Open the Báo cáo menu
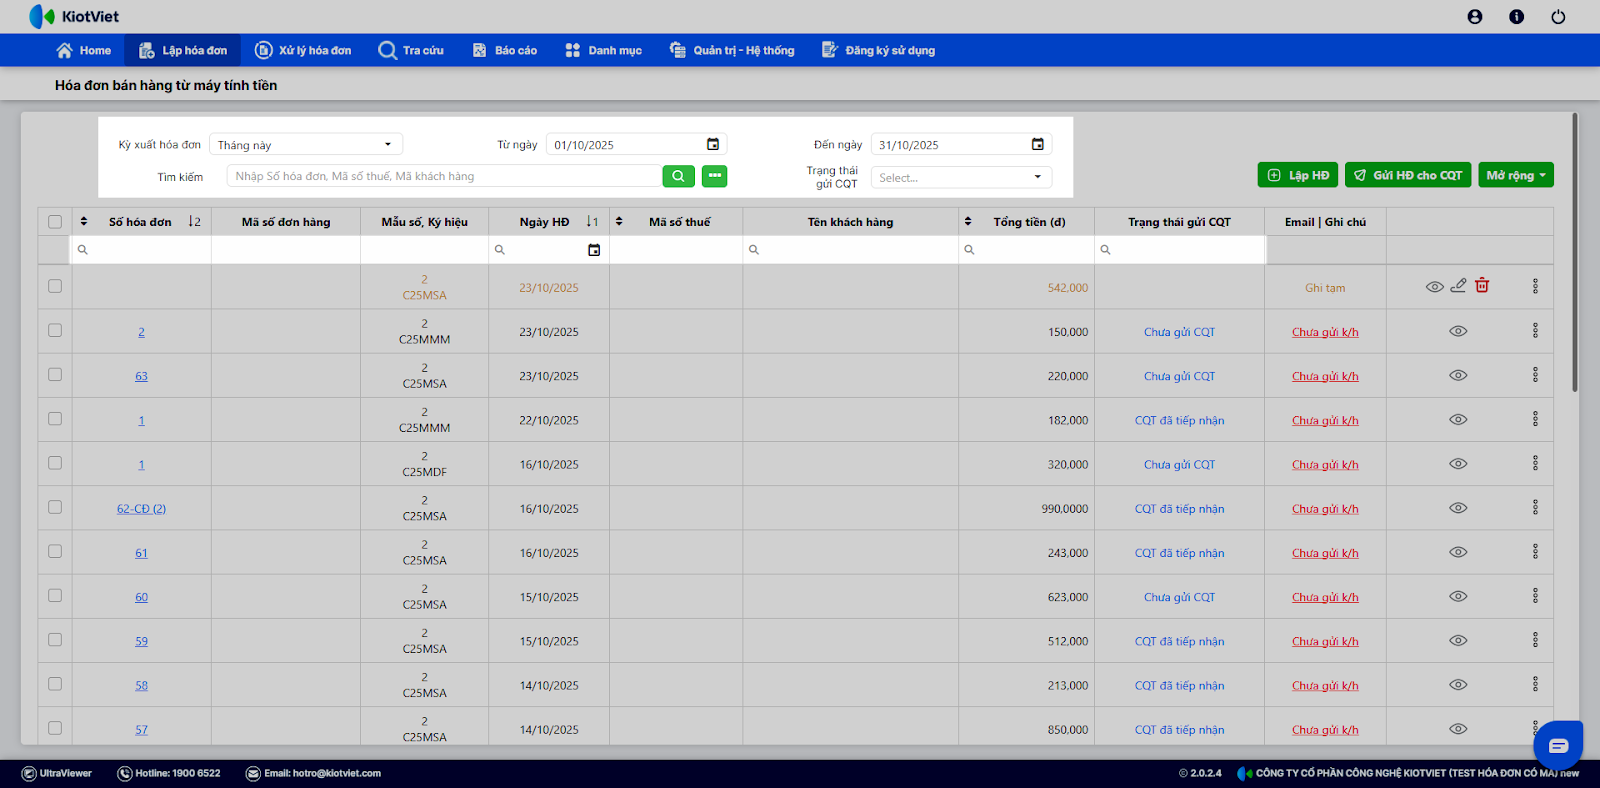 [505, 50]
